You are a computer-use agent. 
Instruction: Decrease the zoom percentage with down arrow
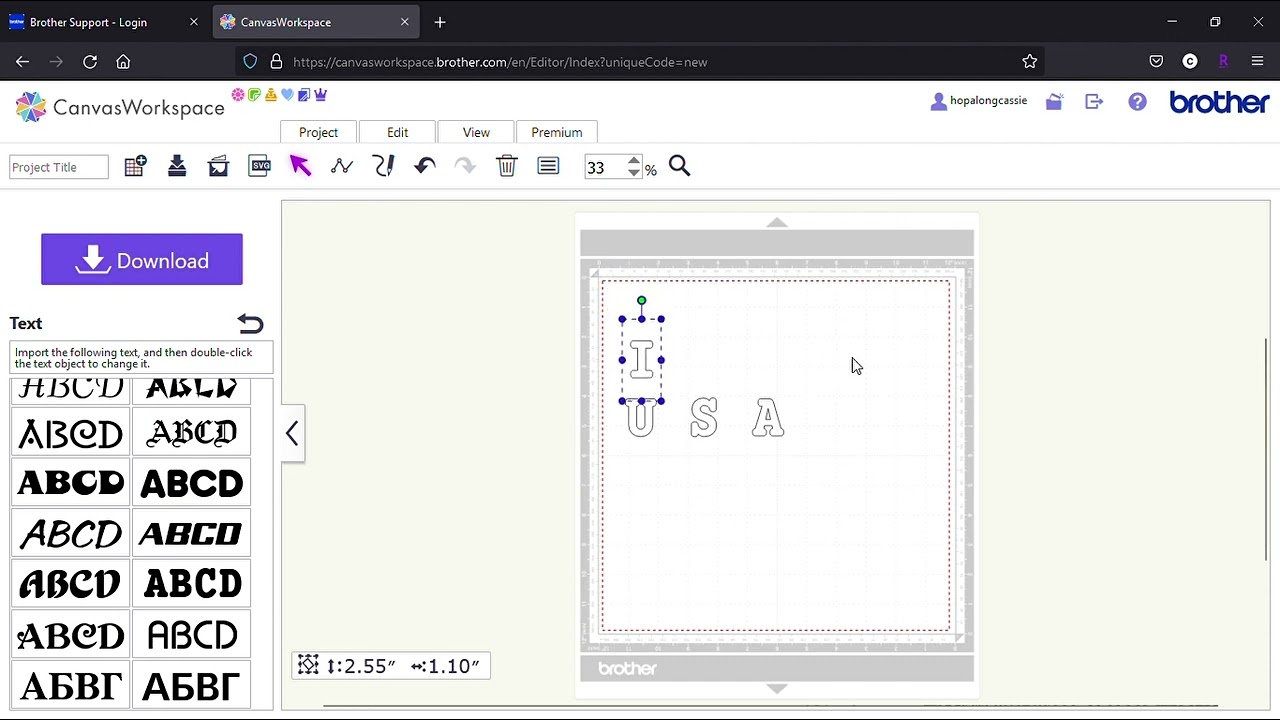tap(634, 173)
